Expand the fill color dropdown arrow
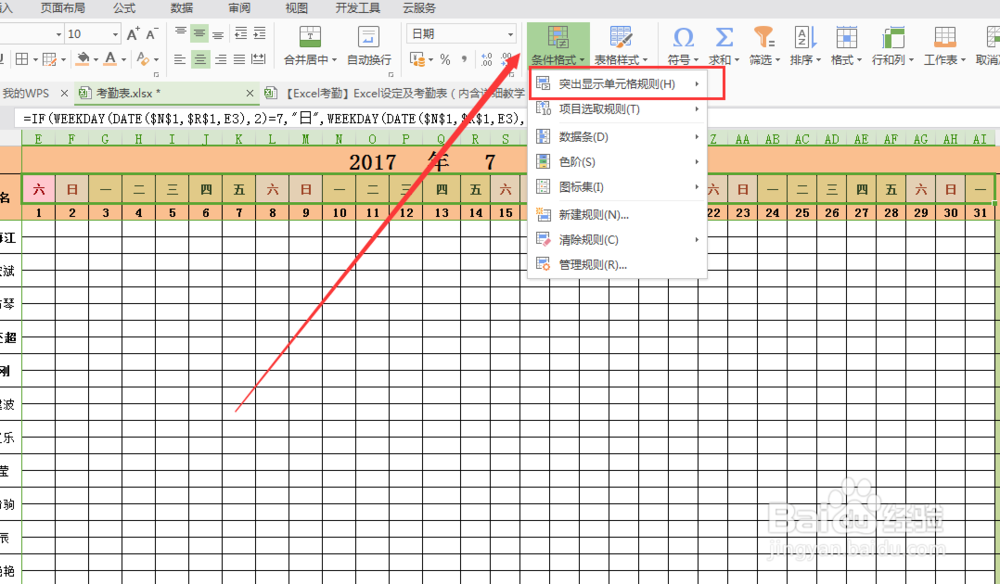Viewport: 1000px width, 584px height. point(96,60)
